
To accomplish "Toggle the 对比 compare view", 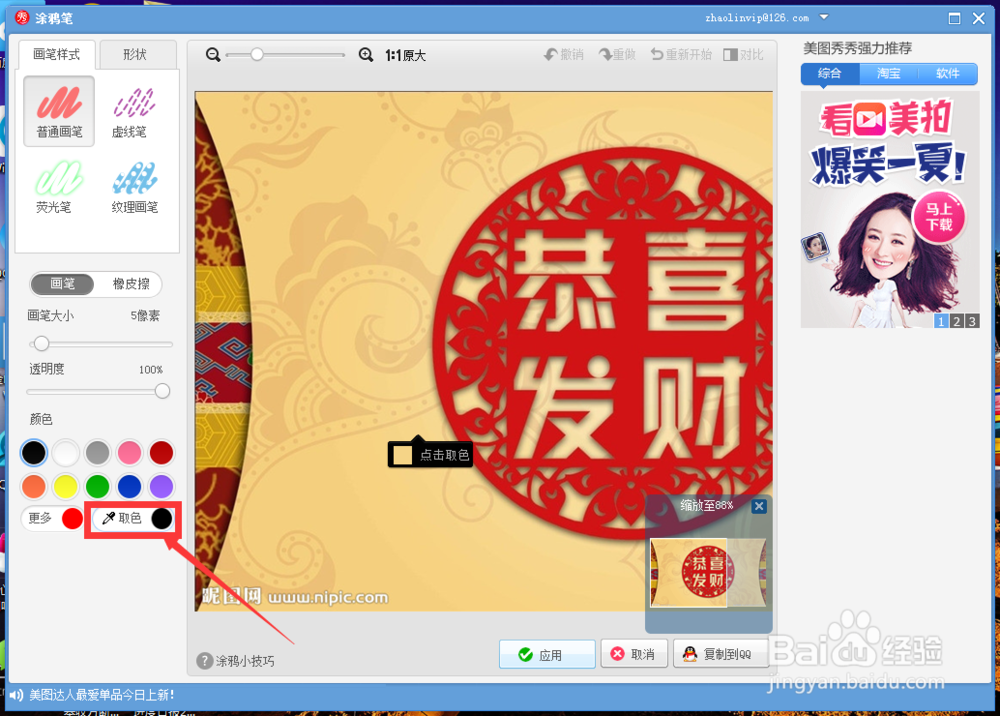I will [744, 55].
